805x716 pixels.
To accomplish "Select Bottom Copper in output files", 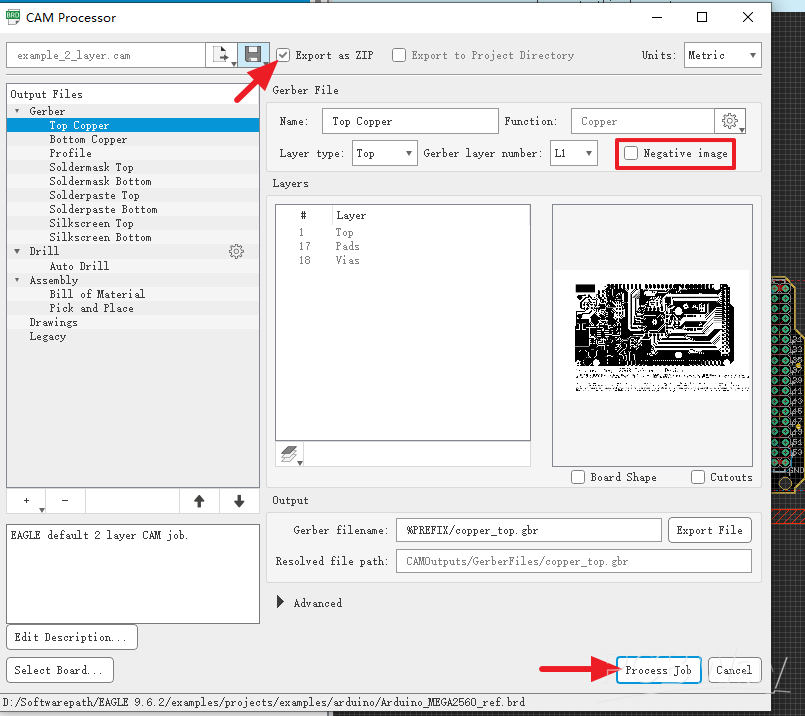I will pyautogui.click(x=88, y=140).
